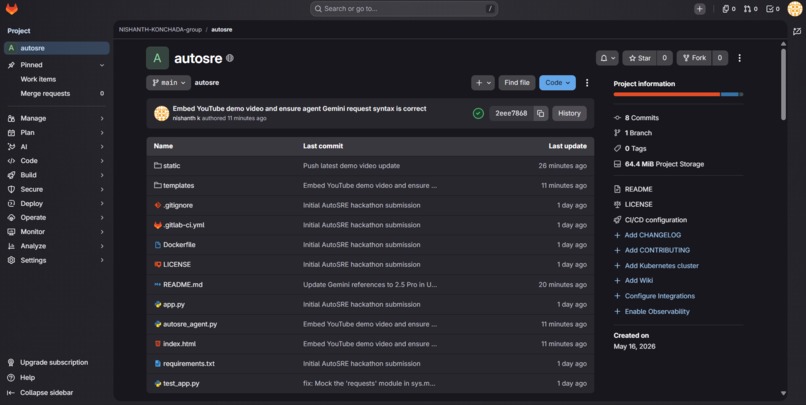The image size is (806, 405).
Task: Open the add file plus dropdown
Action: (x=483, y=83)
